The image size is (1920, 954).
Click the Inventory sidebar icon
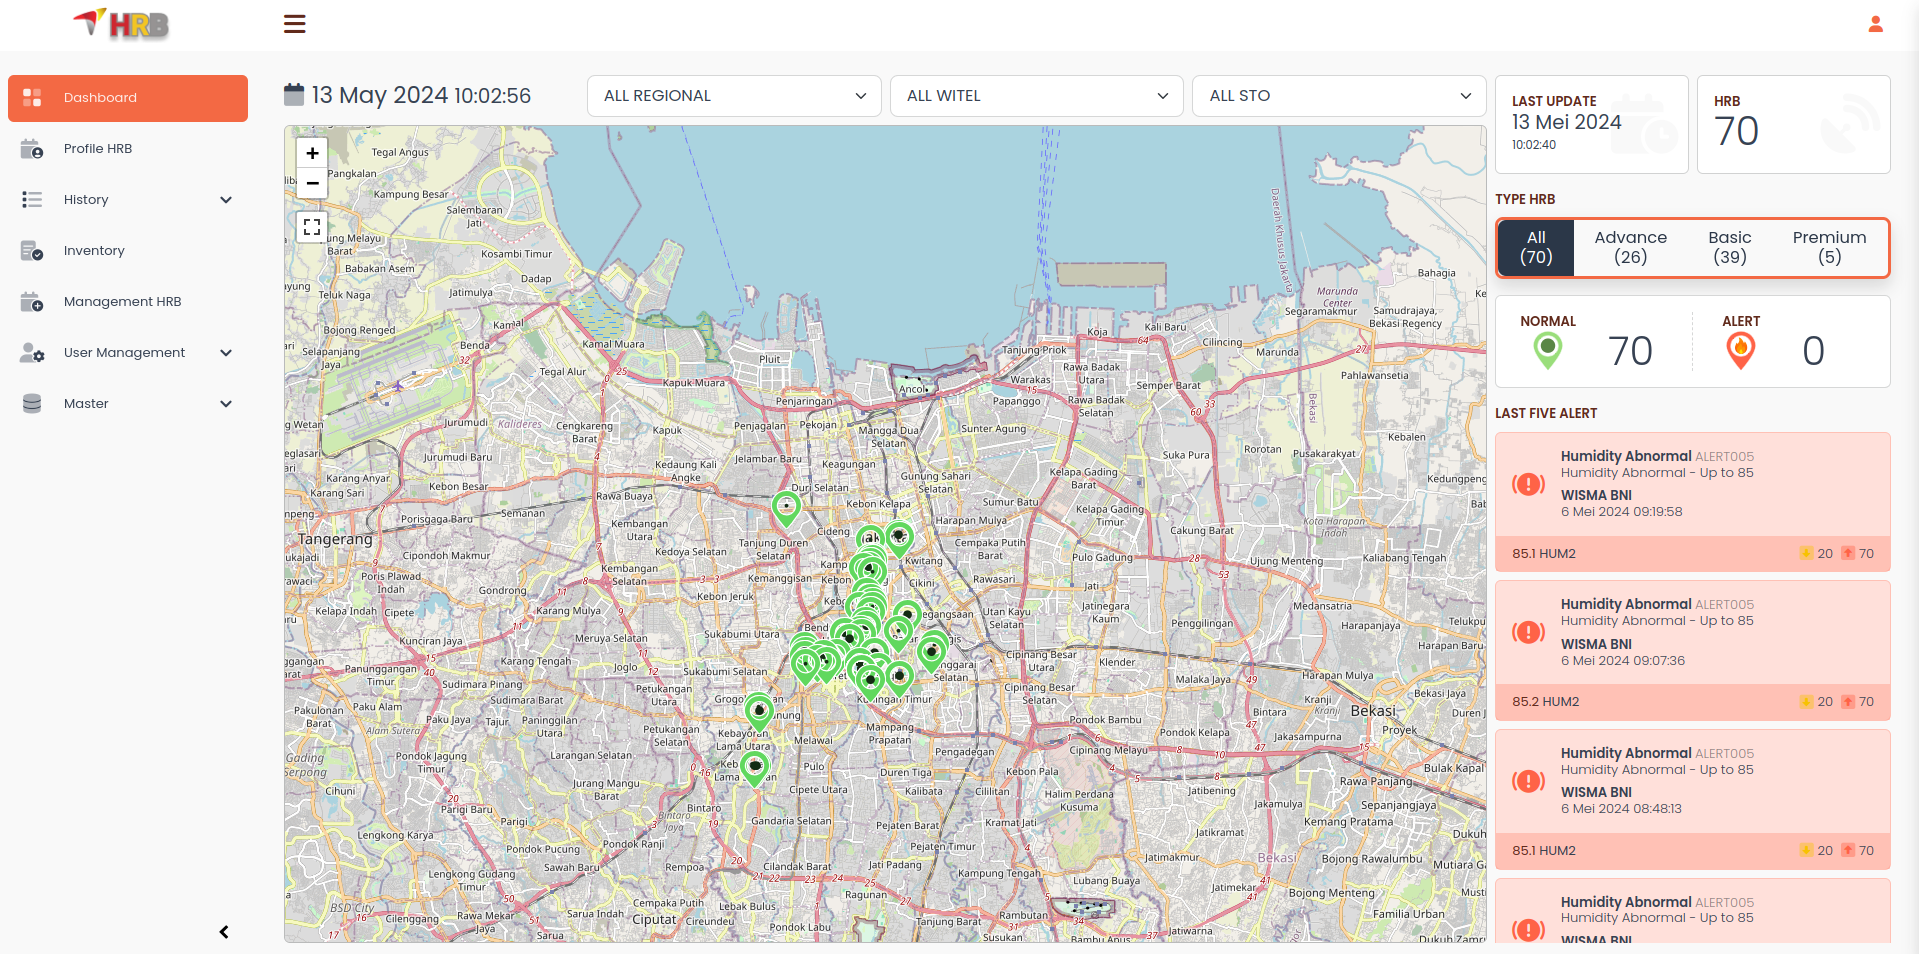[32, 251]
